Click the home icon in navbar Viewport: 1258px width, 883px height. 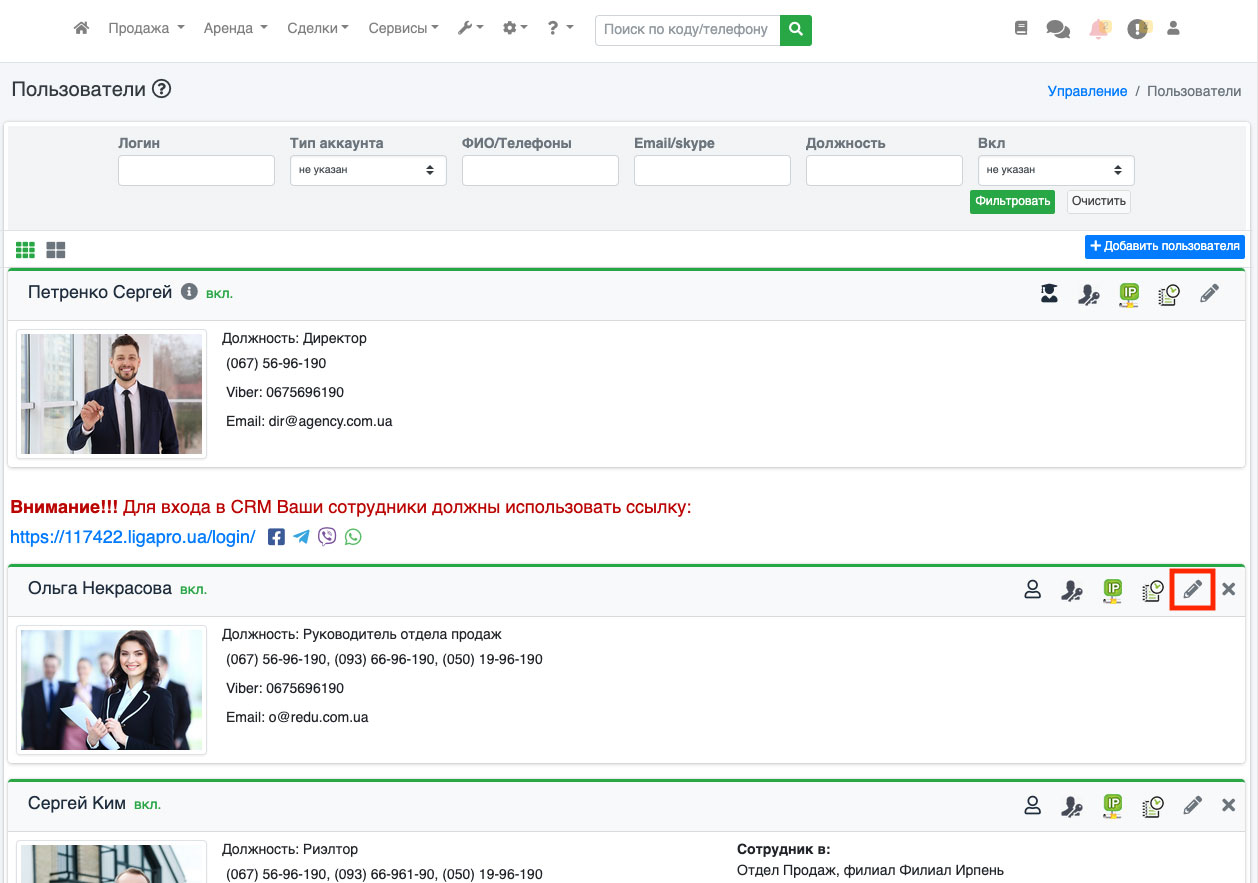tap(82, 29)
